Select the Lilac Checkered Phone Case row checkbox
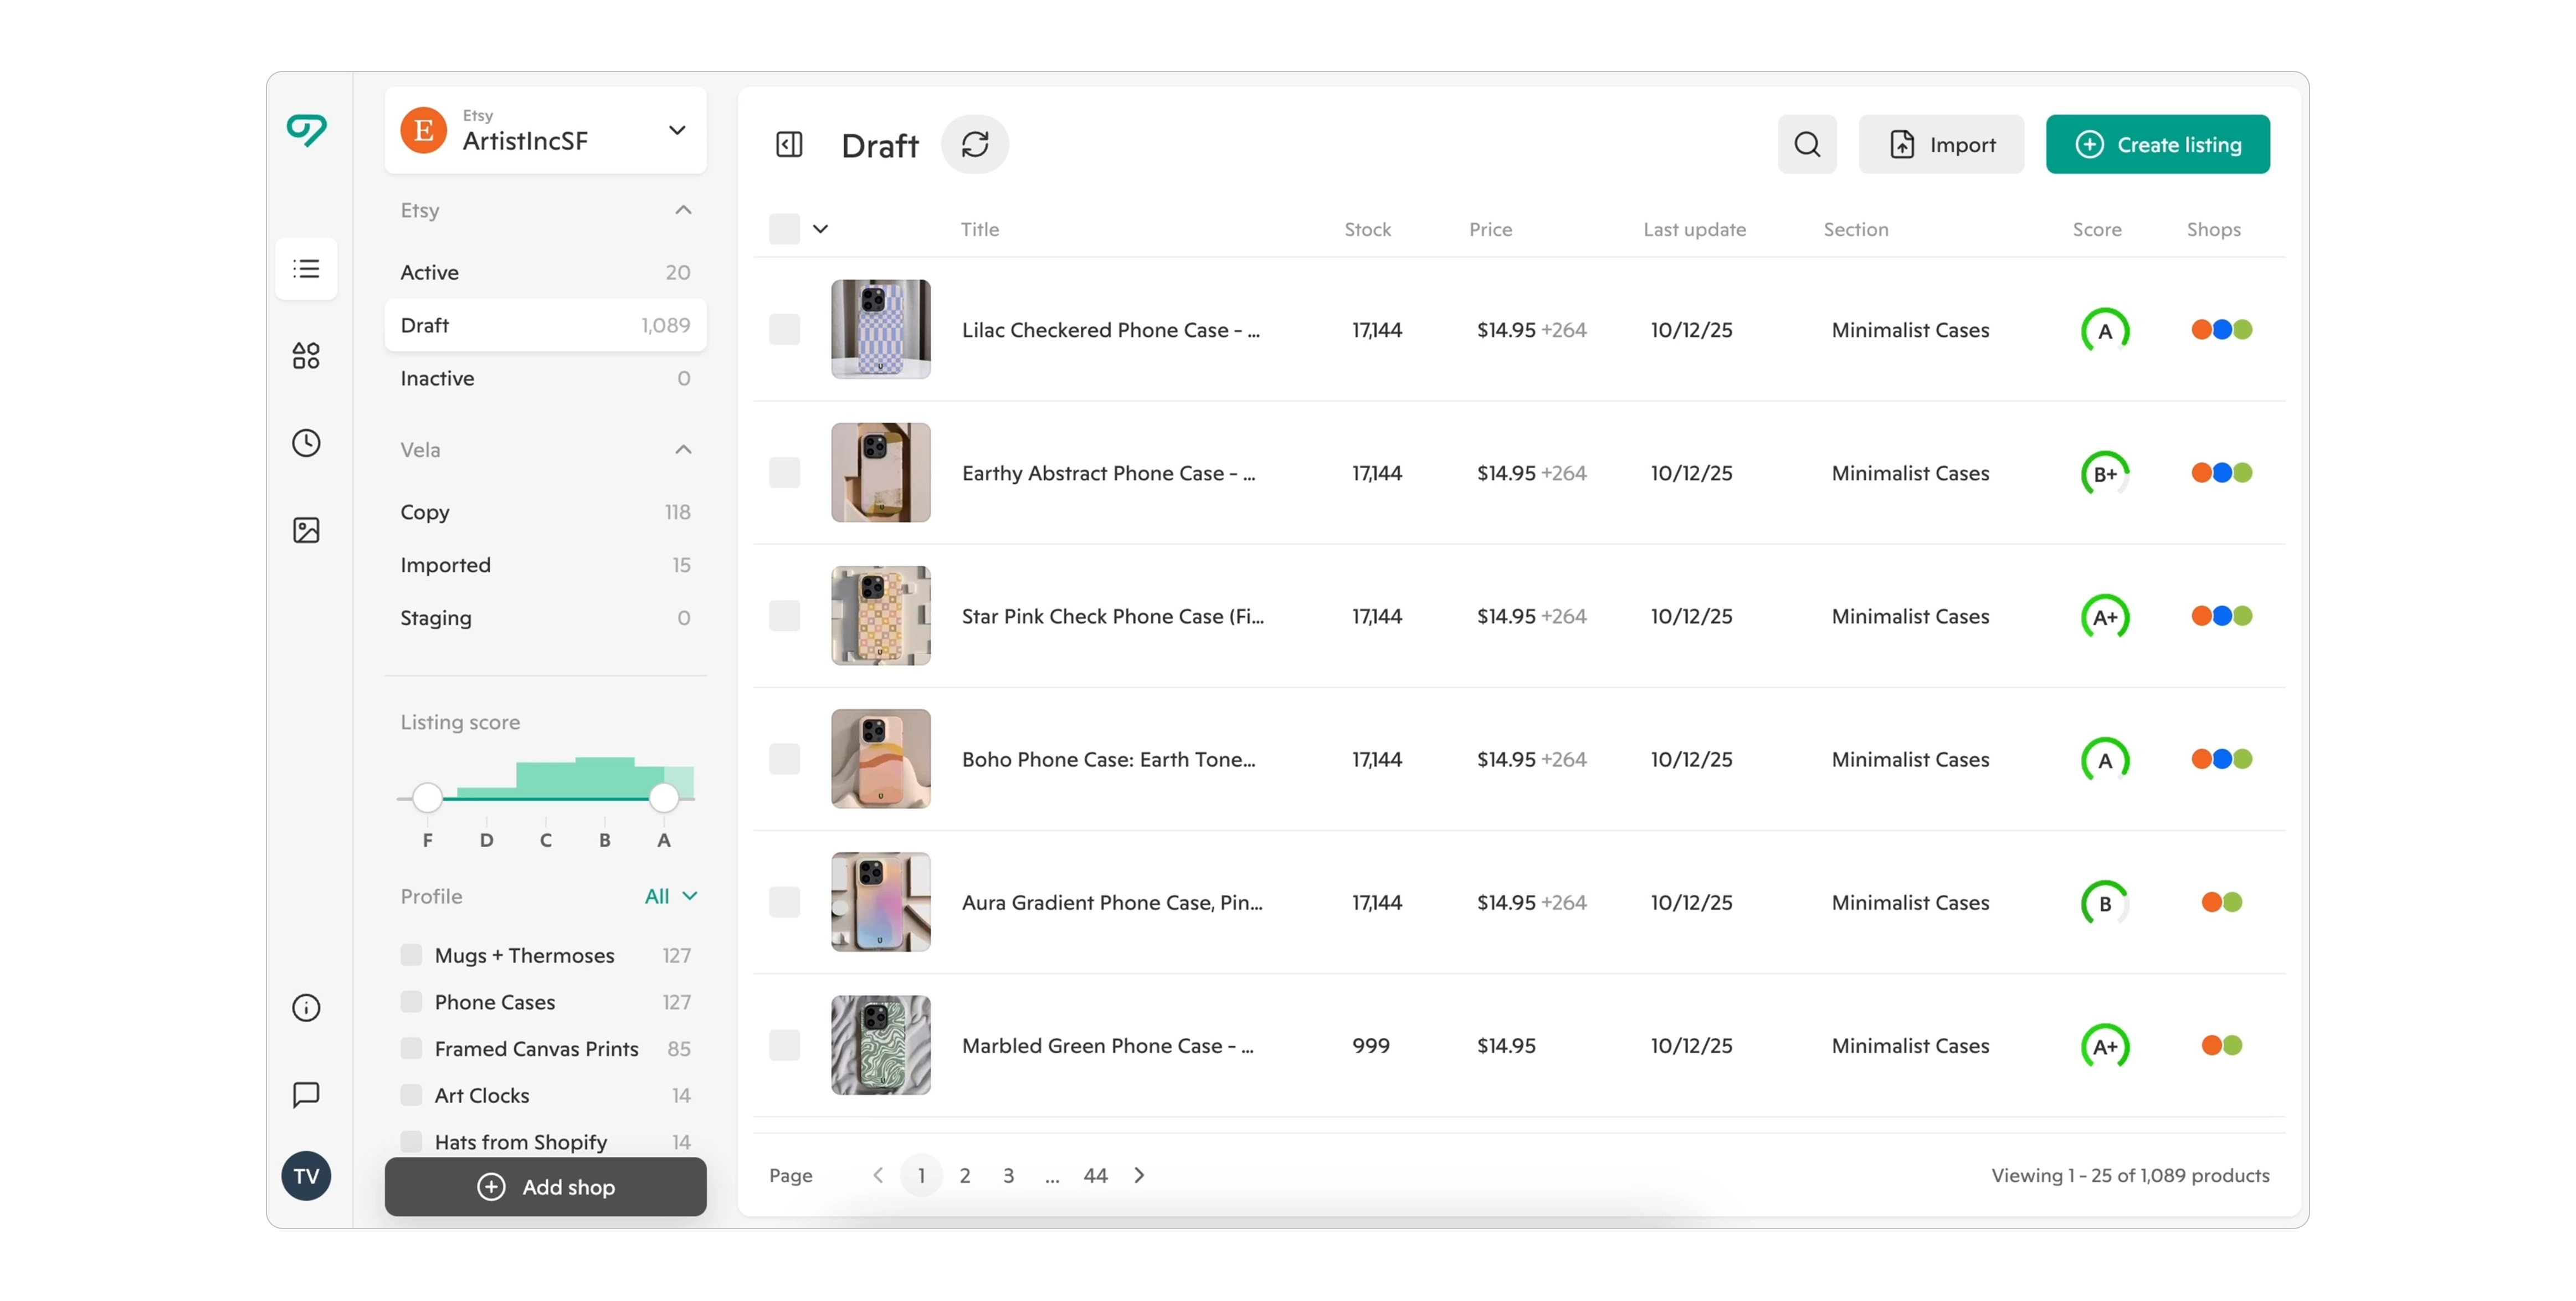 coord(784,329)
